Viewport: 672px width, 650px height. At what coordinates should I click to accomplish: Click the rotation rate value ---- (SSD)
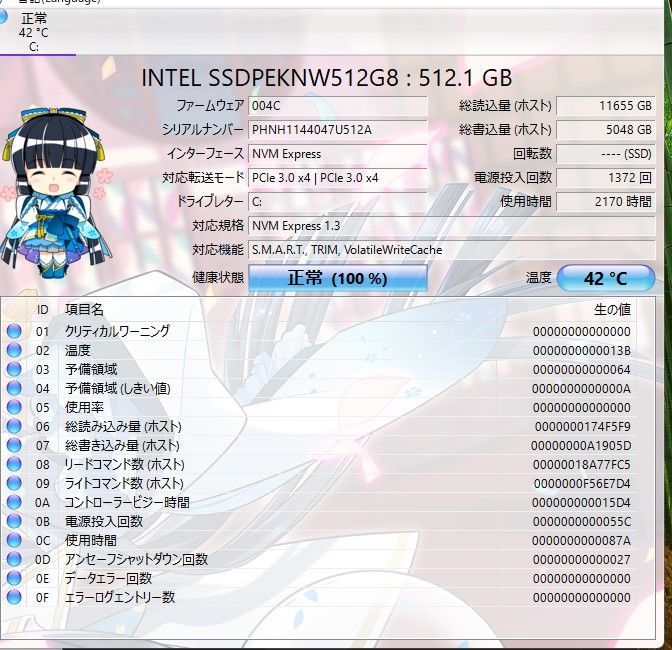(x=606, y=154)
